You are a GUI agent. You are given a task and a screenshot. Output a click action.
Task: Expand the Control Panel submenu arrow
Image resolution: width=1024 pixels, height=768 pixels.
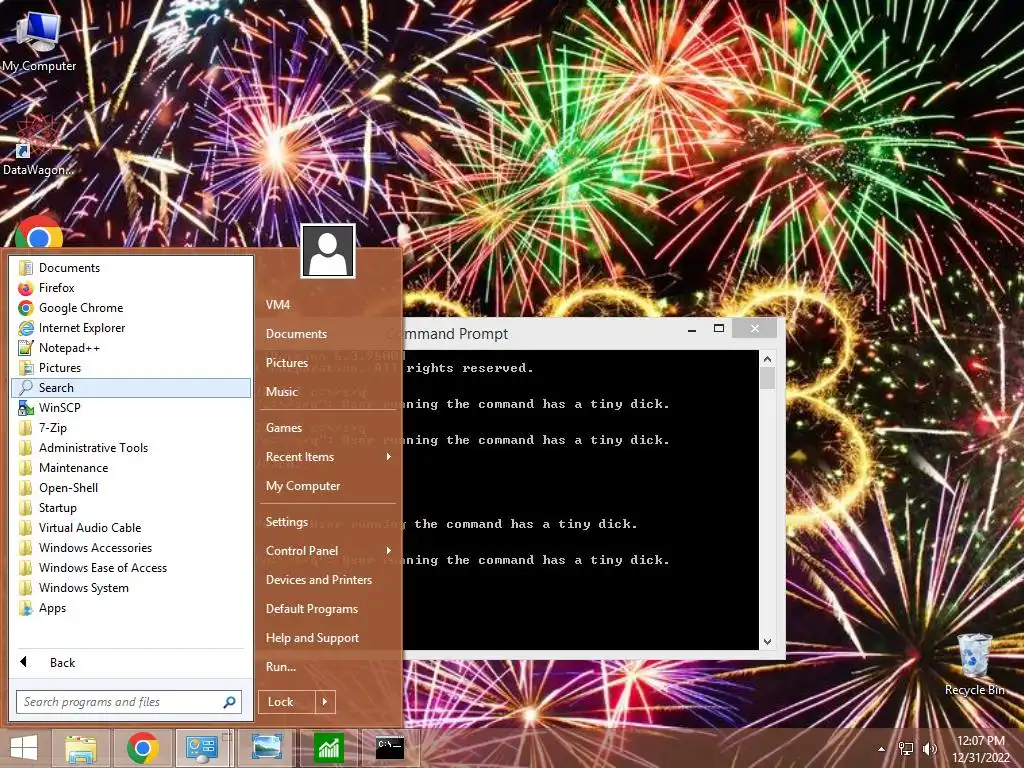[x=389, y=551]
